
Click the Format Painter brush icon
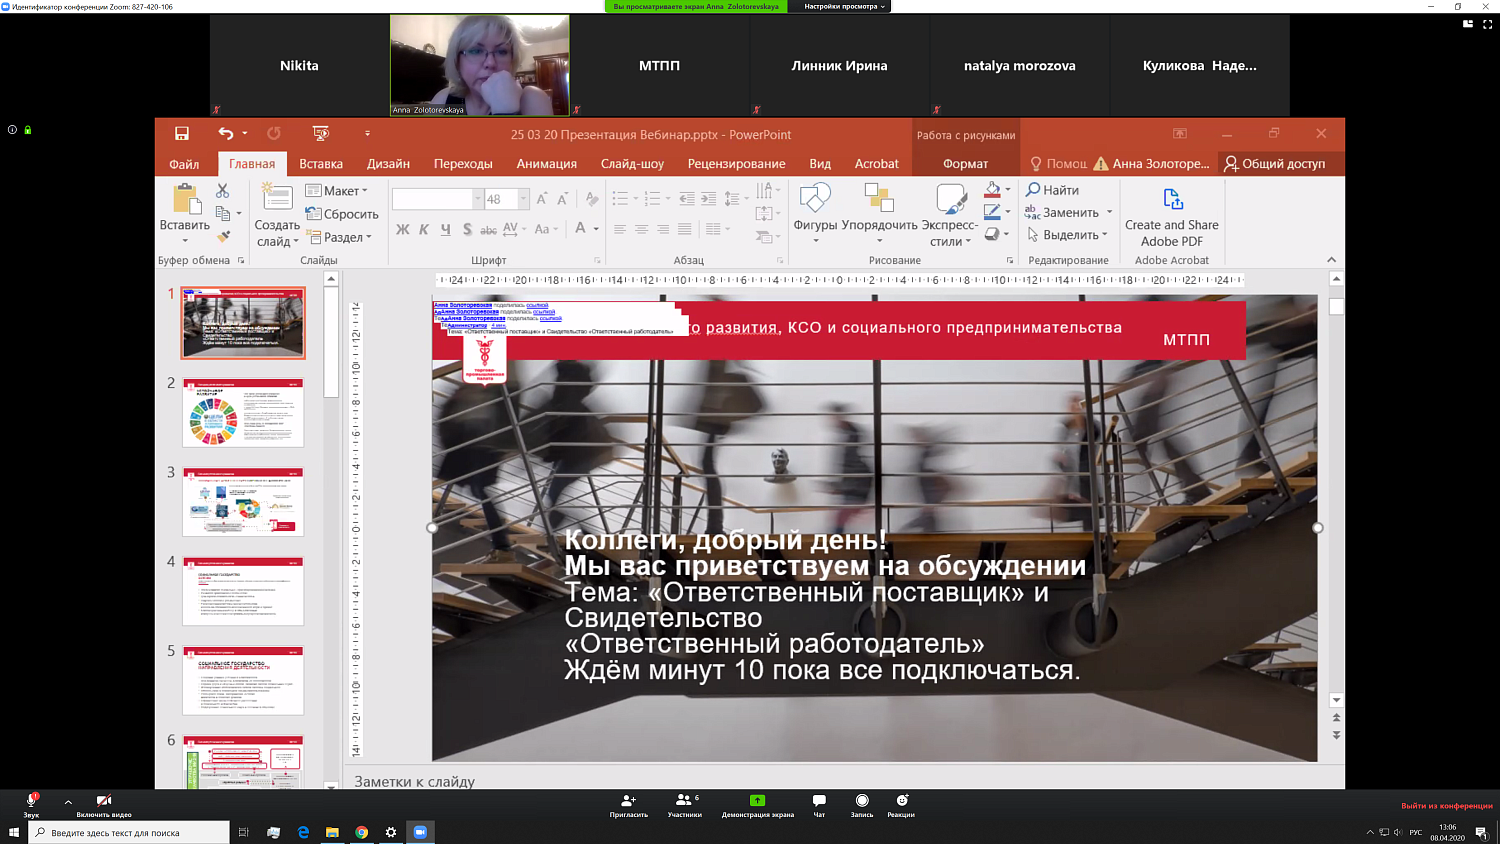[223, 236]
